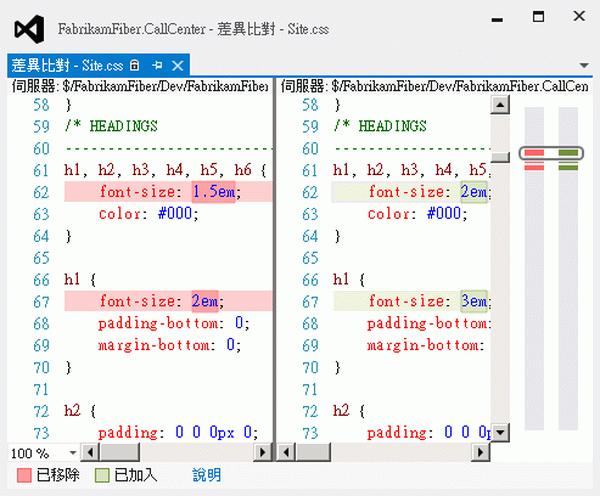Click left pane server path header
The height and width of the screenshot is (496, 600).
point(140,86)
